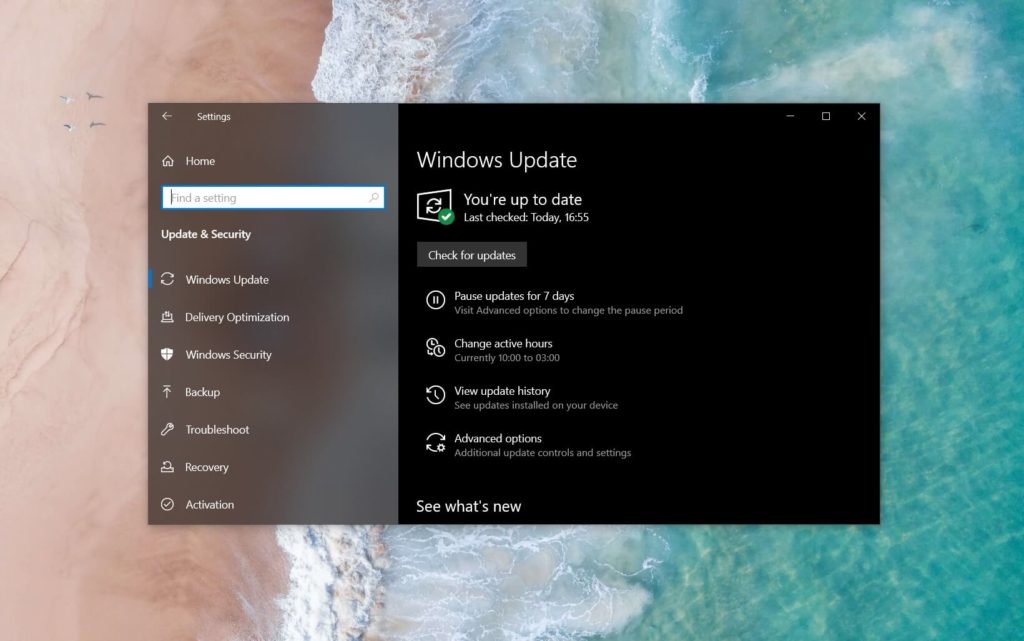
Task: Click the Change active hours clock icon
Action: click(x=434, y=349)
